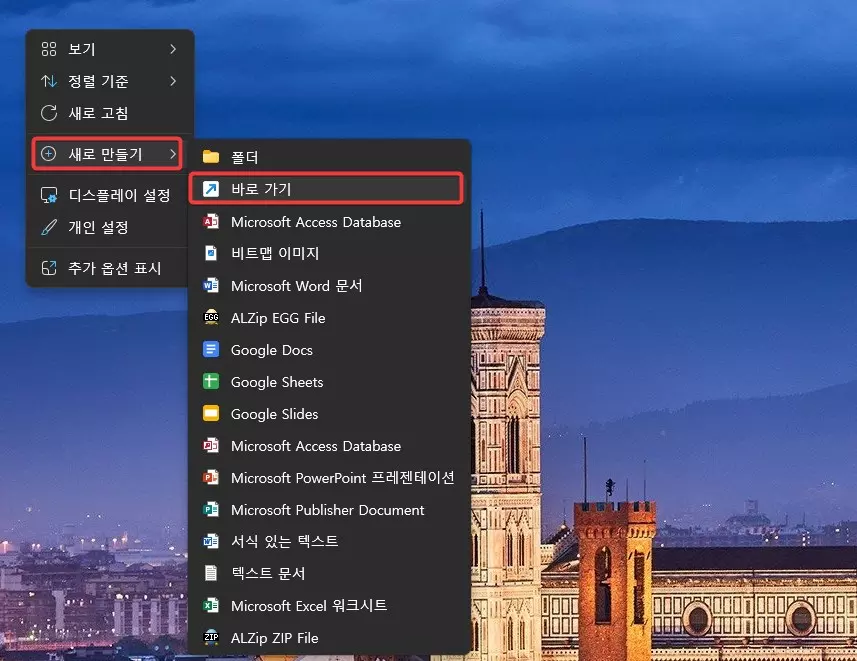857x661 pixels.
Task: Choose Microsoft Excel 워크시트 icon
Action: click(x=211, y=605)
